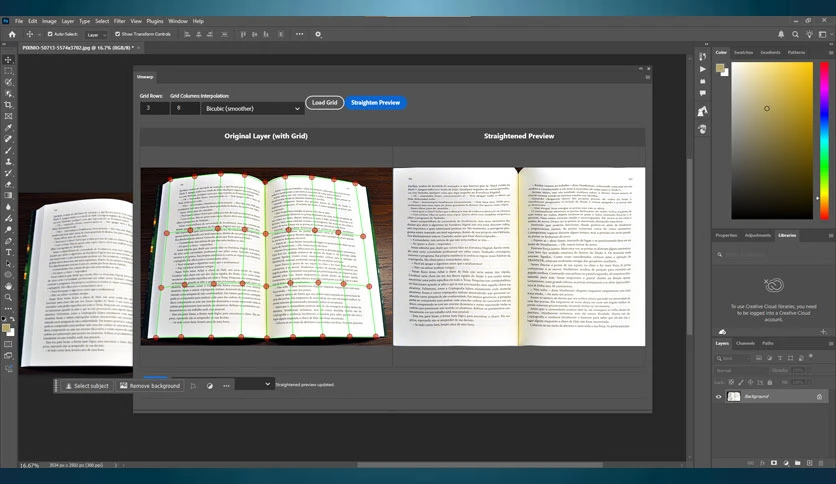The height and width of the screenshot is (484, 836).
Task: Open the Filter menu
Action: pyautogui.click(x=119, y=21)
